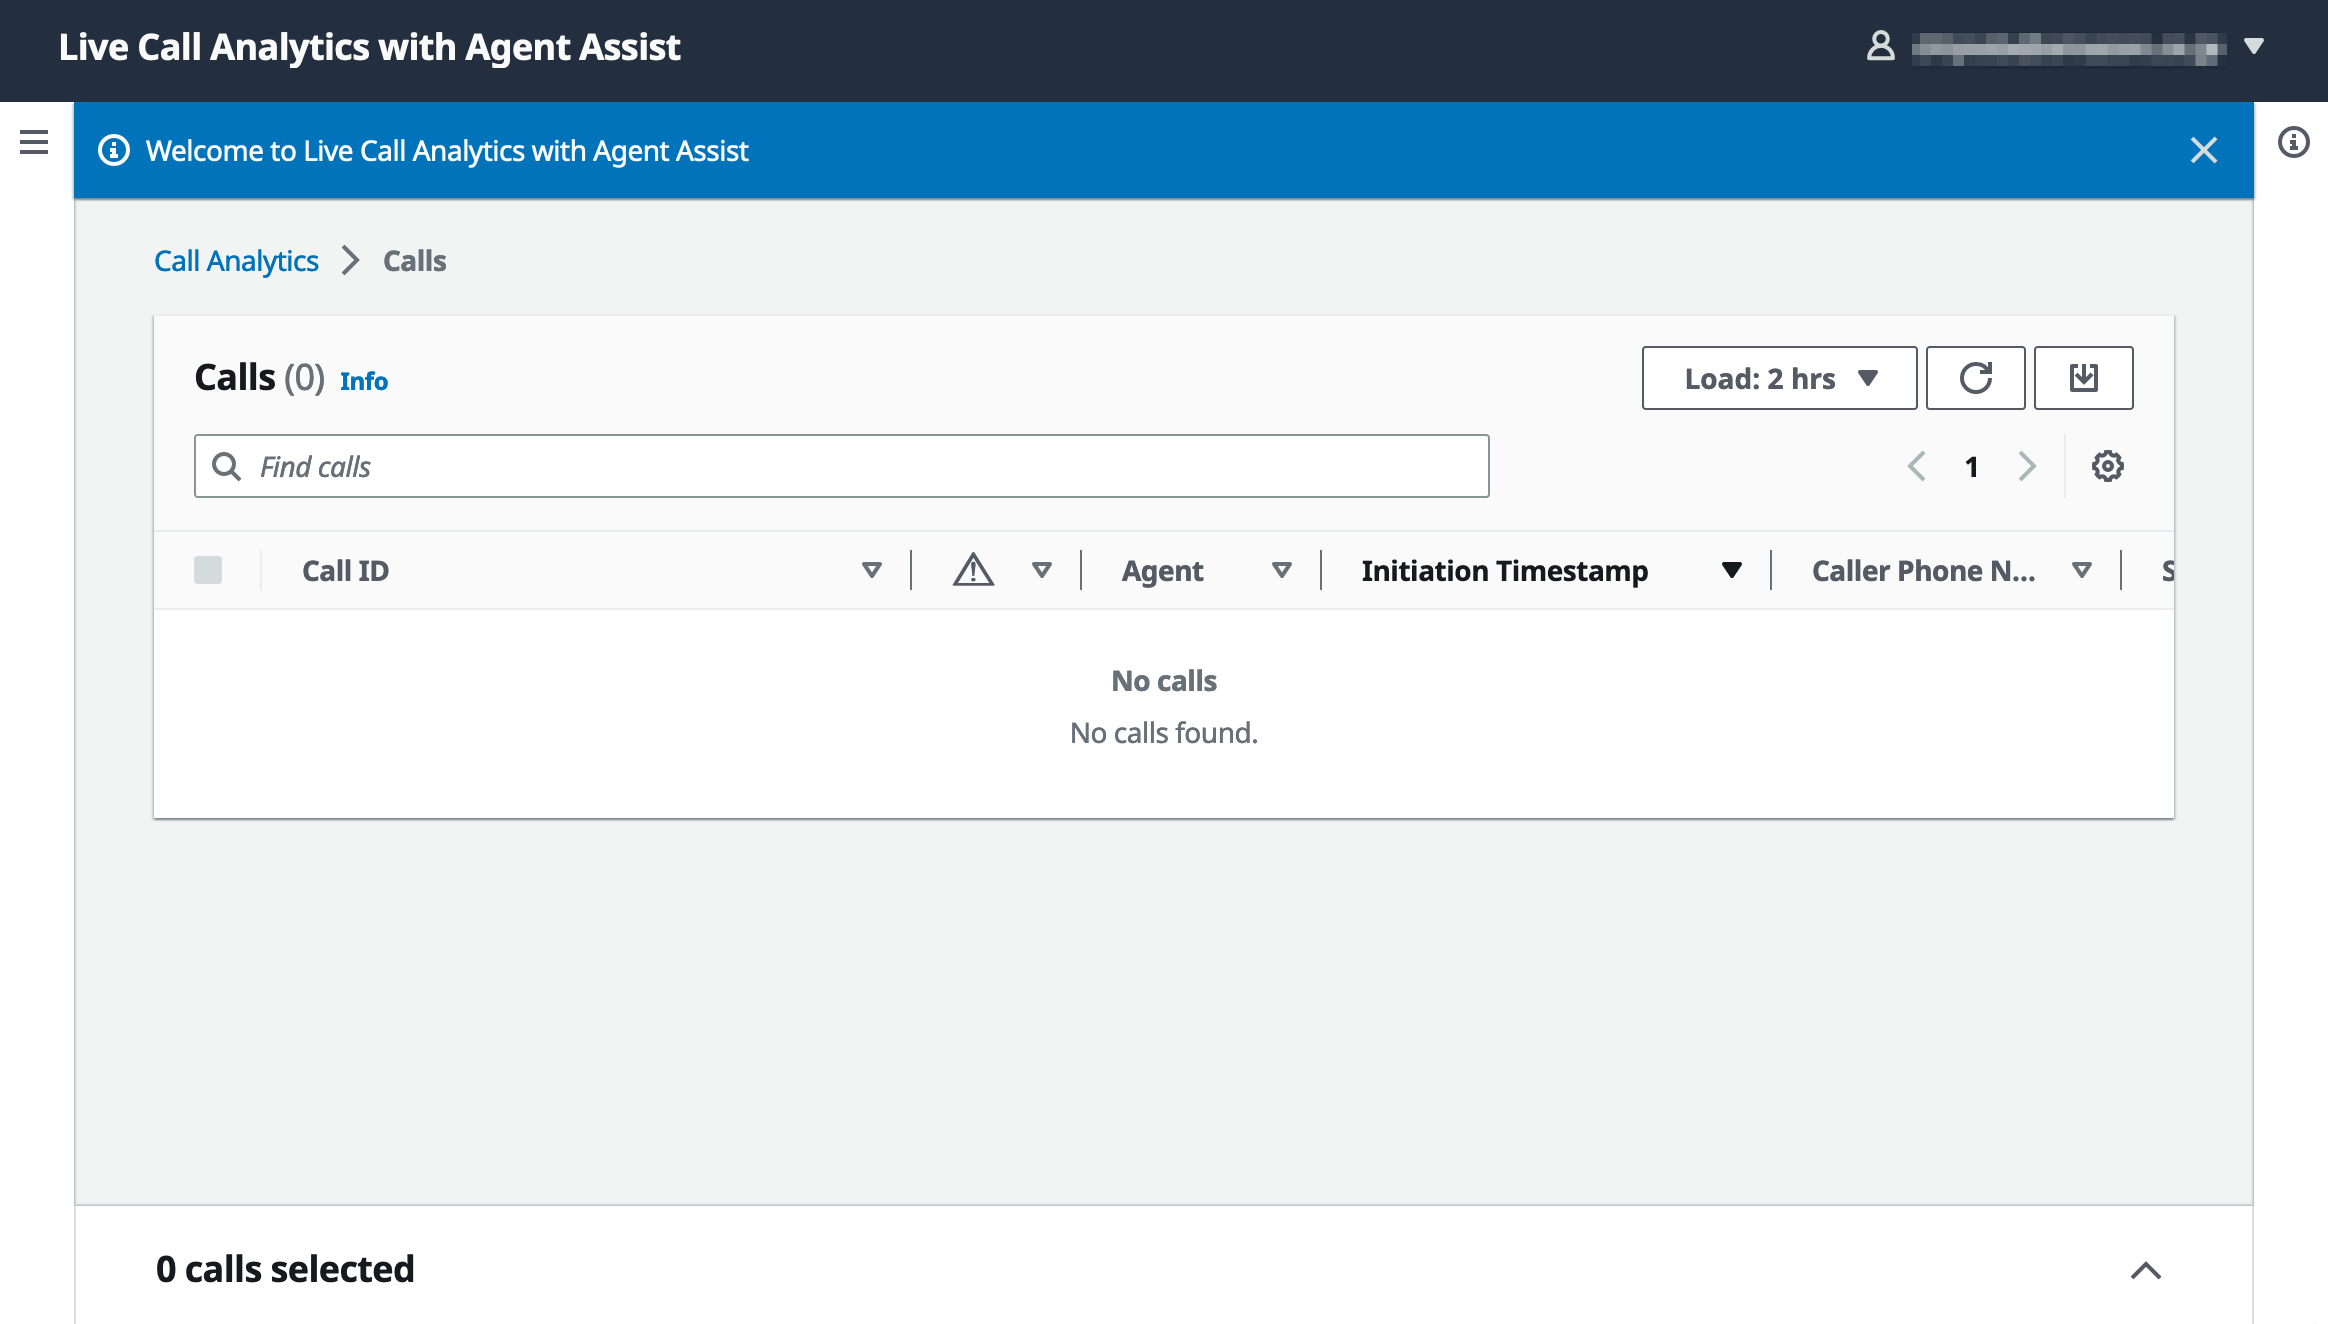
Task: Expand the 0 calls selected panel
Action: click(2145, 1270)
